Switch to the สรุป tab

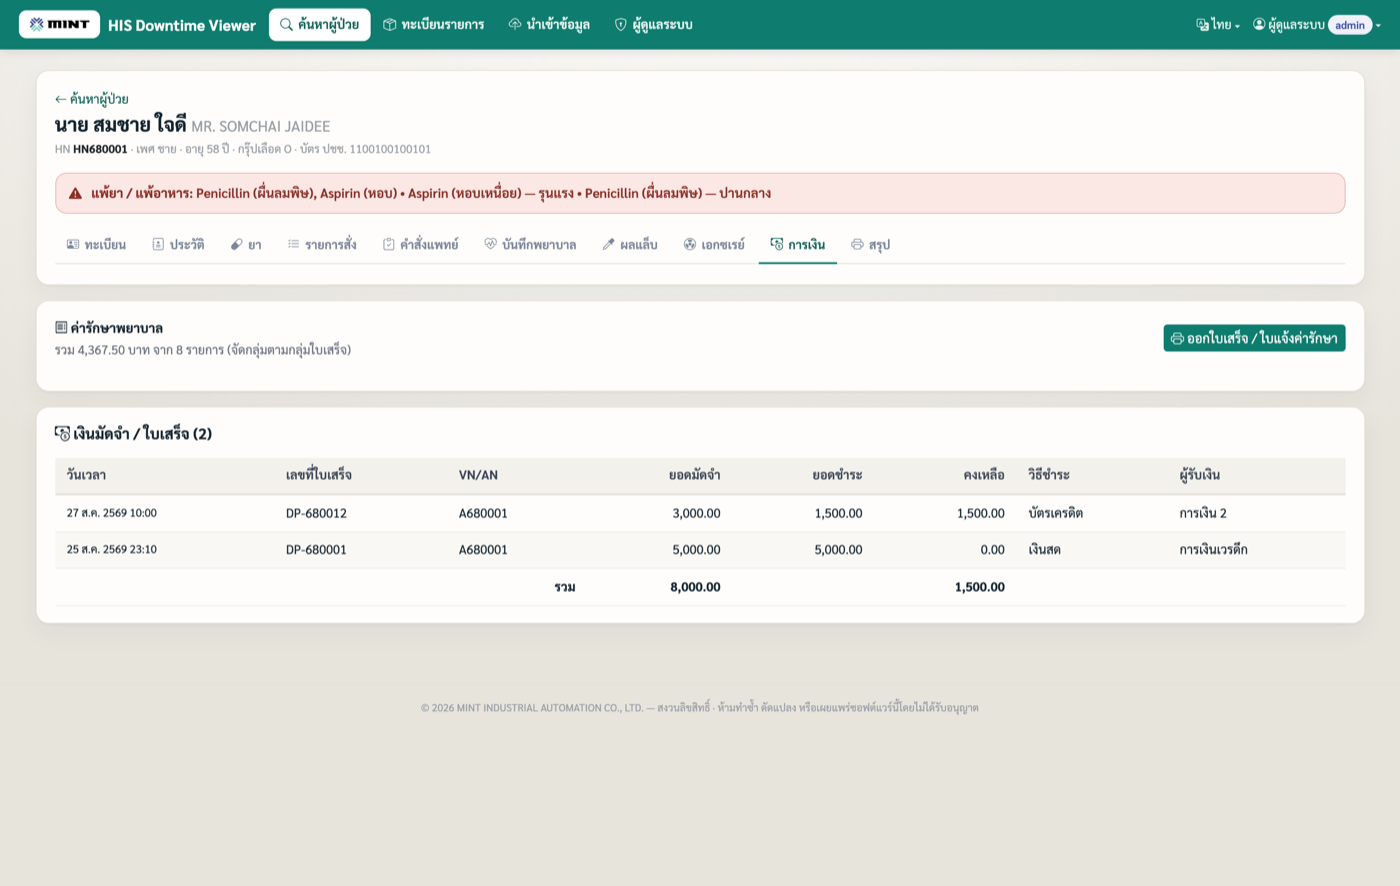click(870, 244)
